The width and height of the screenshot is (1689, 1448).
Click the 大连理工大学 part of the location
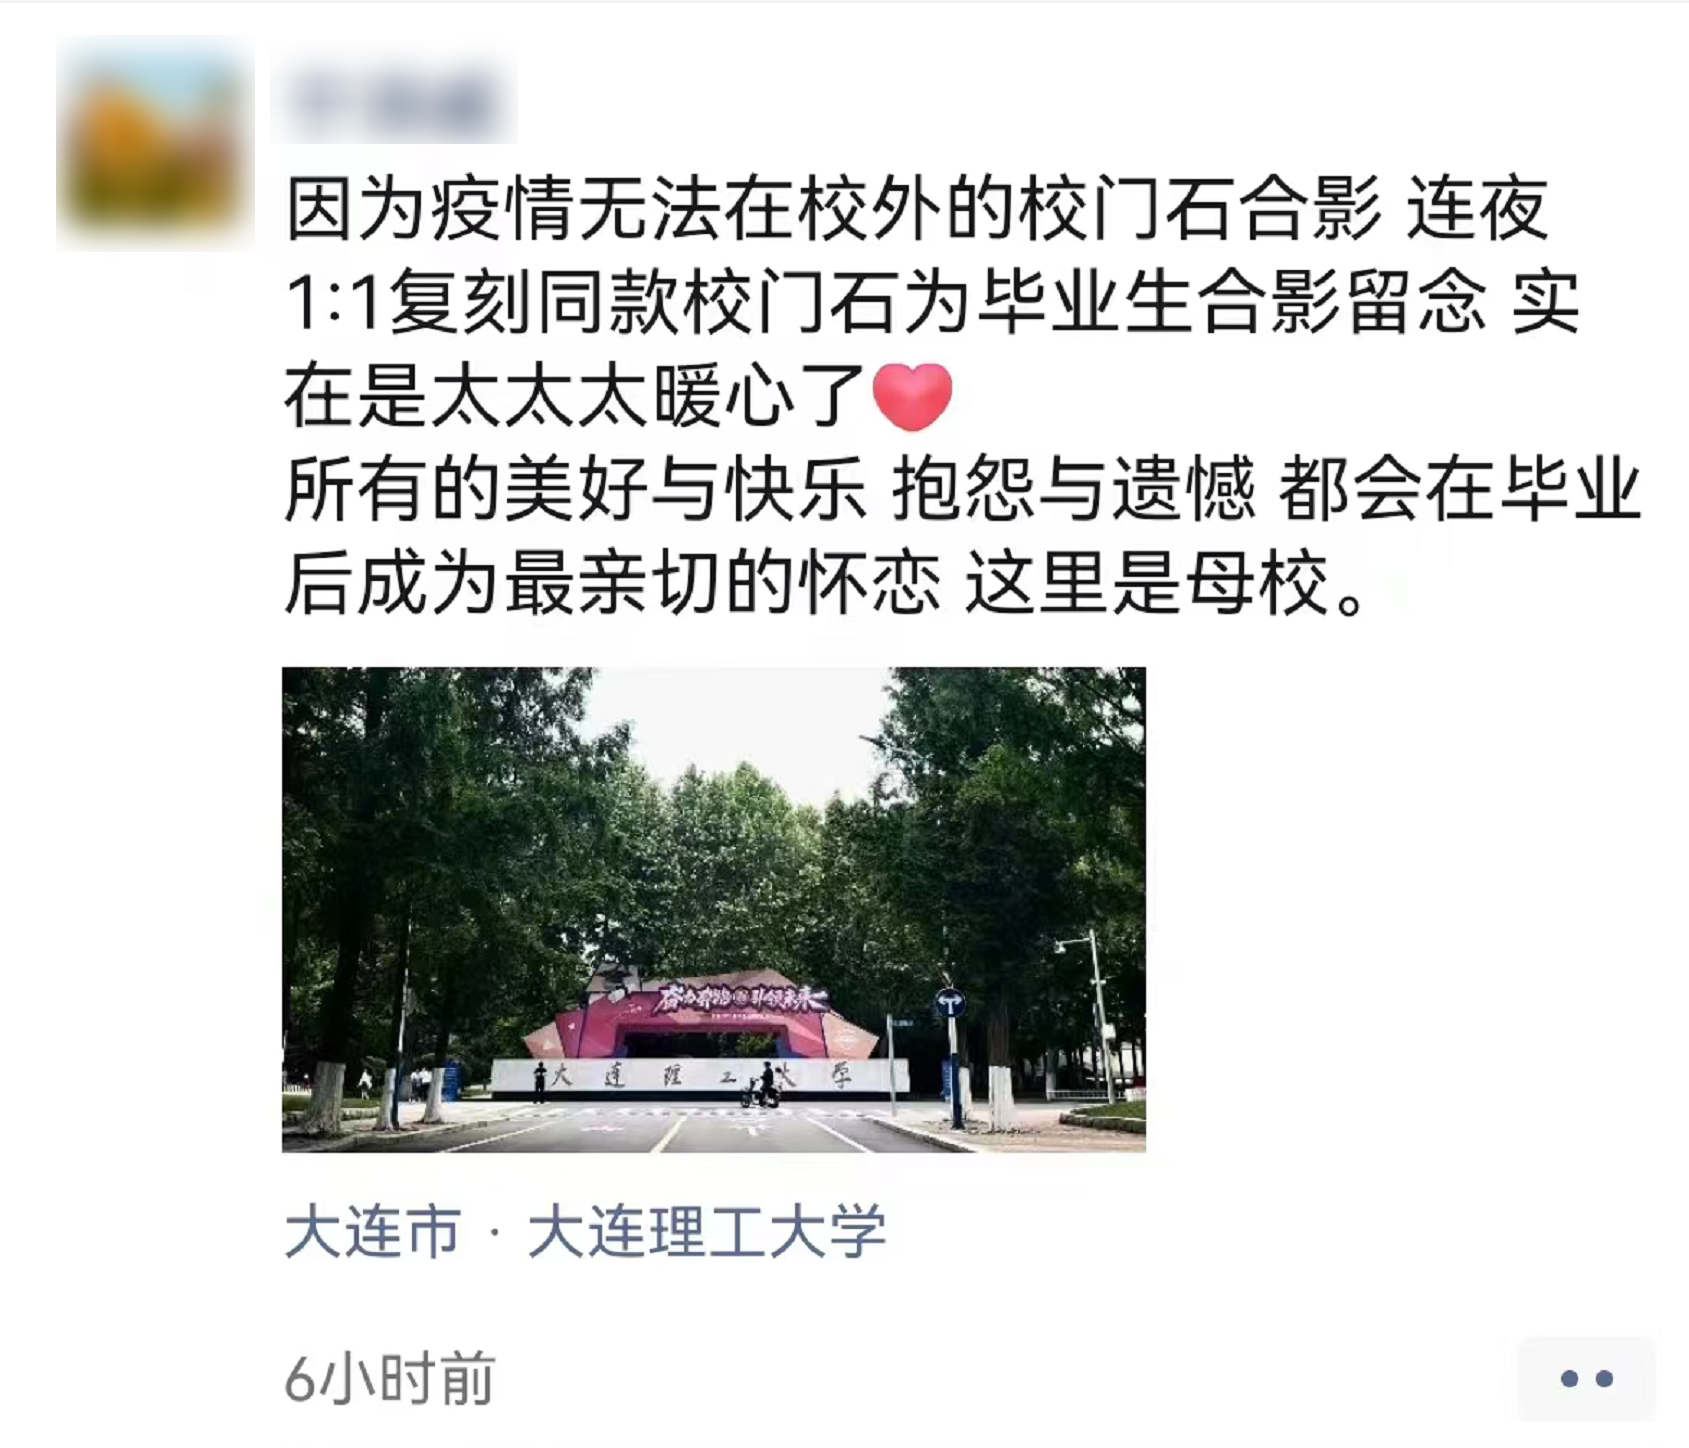(707, 1231)
